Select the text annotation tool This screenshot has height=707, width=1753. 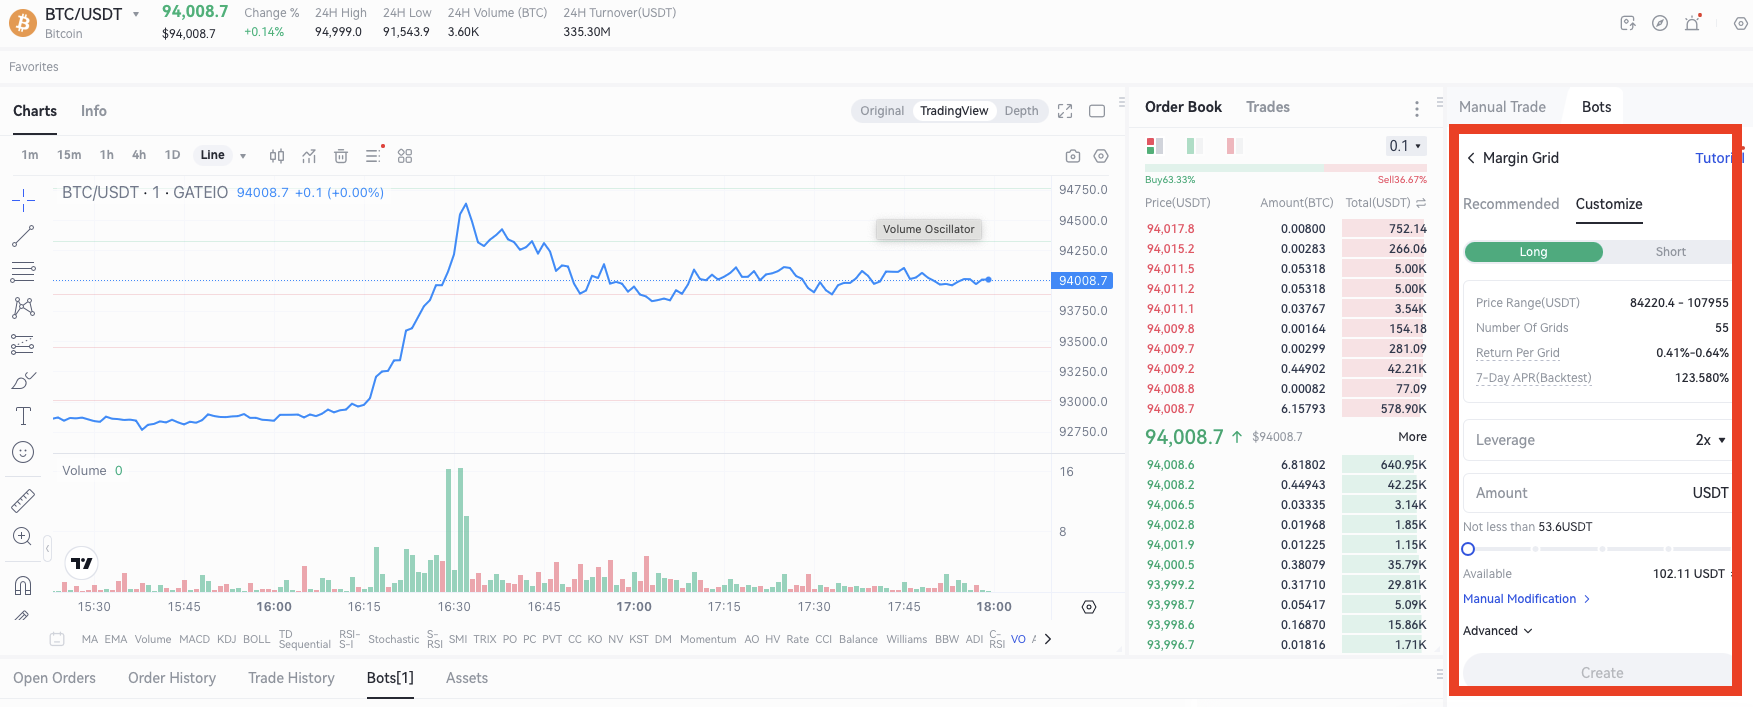point(23,416)
